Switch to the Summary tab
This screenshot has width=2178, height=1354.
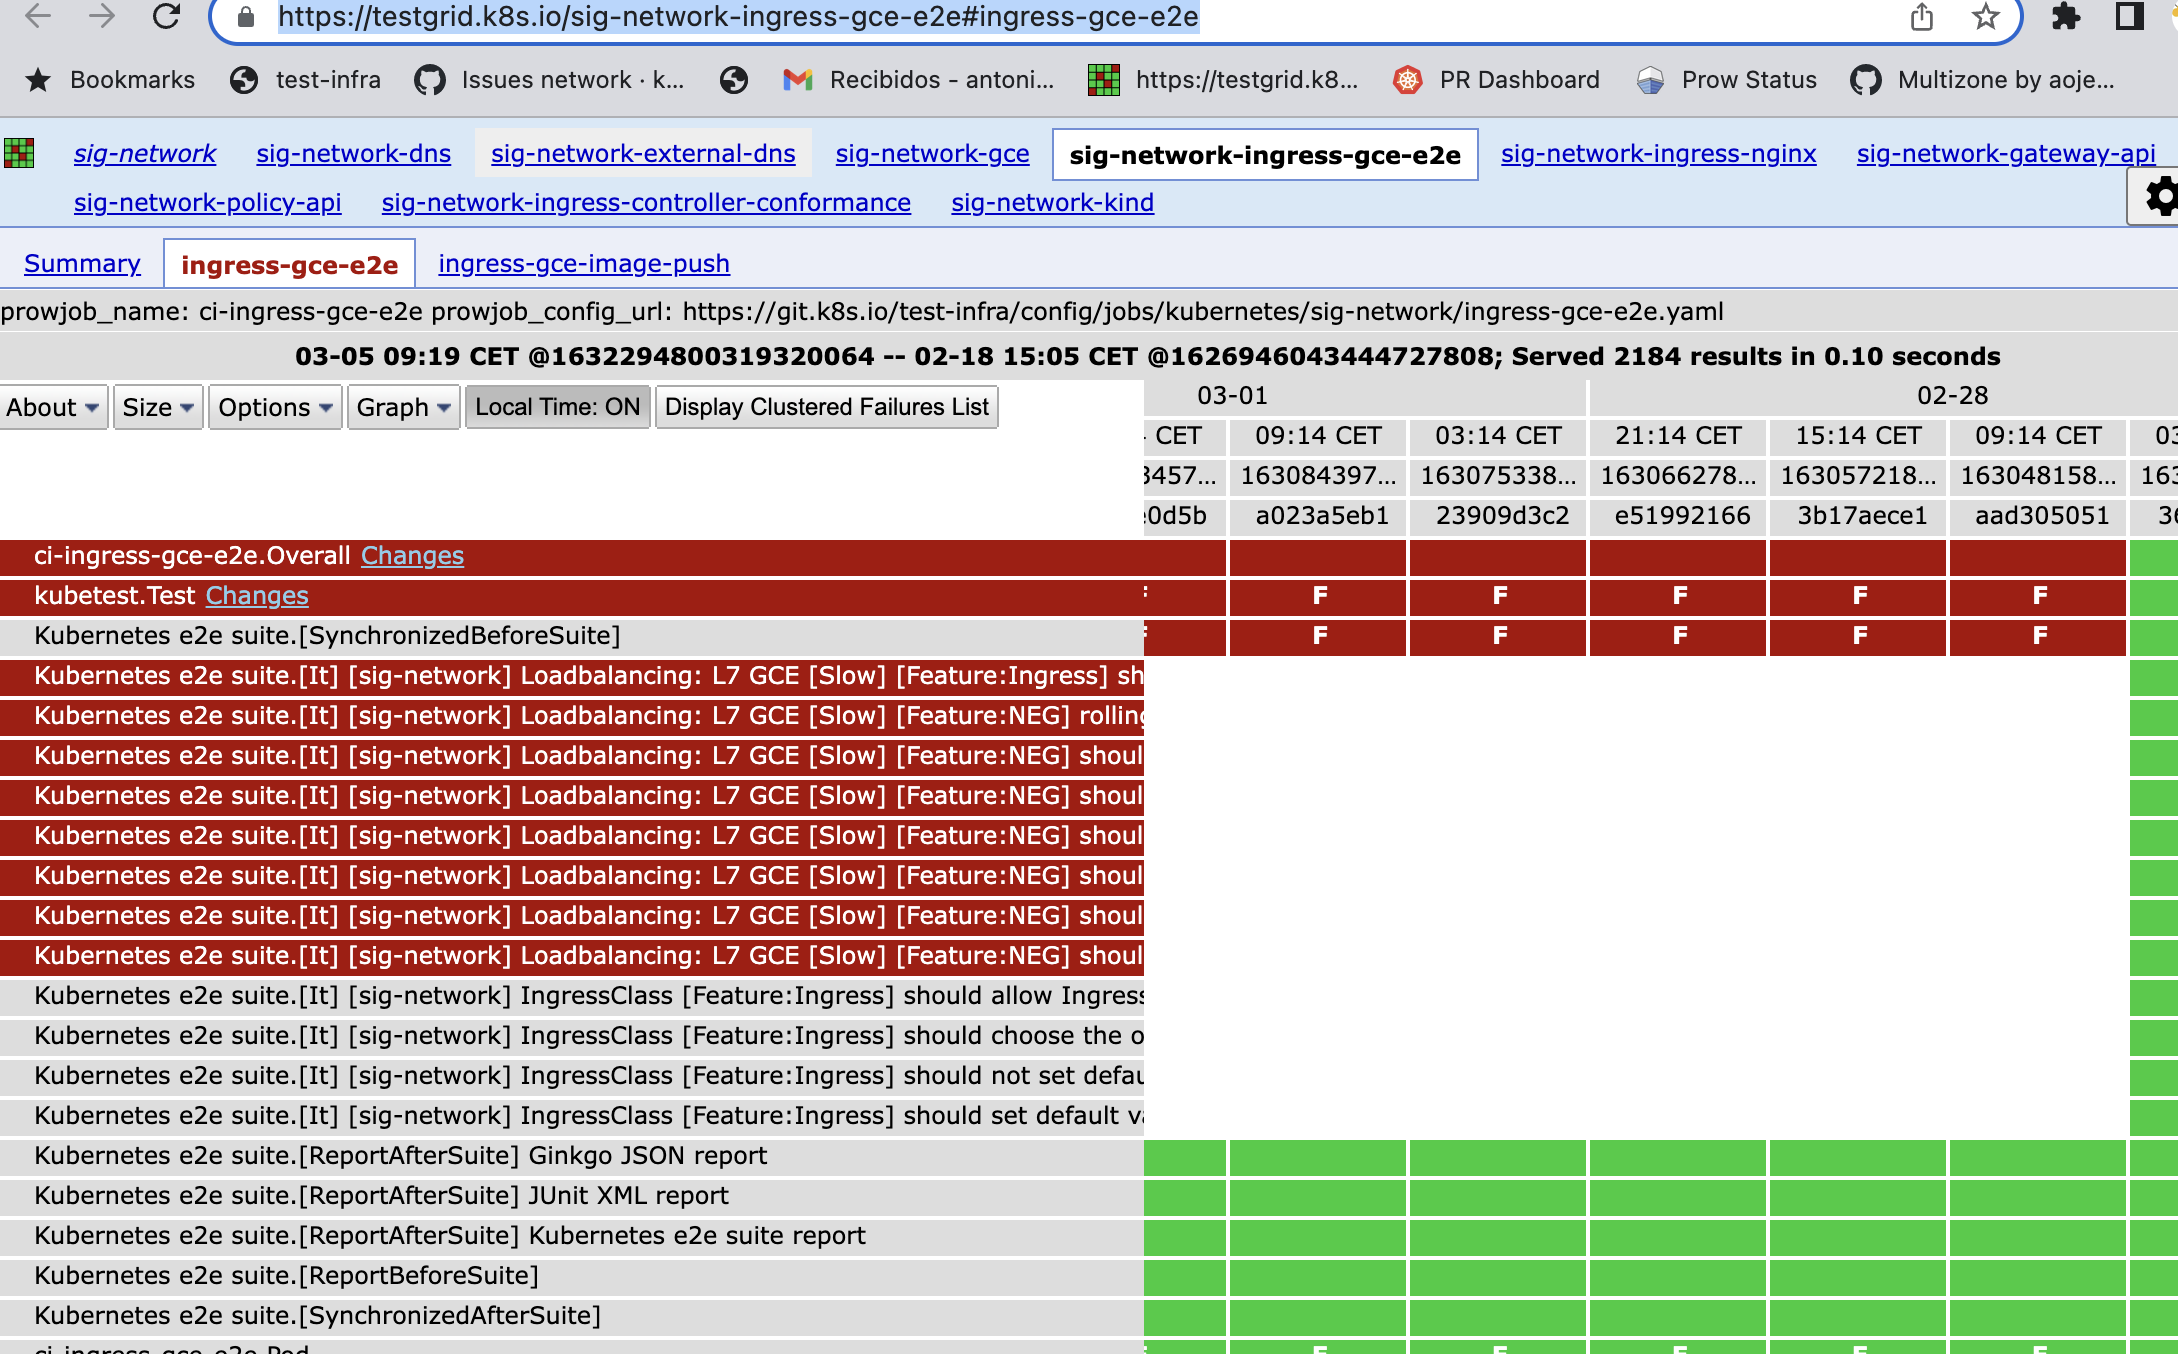click(82, 263)
